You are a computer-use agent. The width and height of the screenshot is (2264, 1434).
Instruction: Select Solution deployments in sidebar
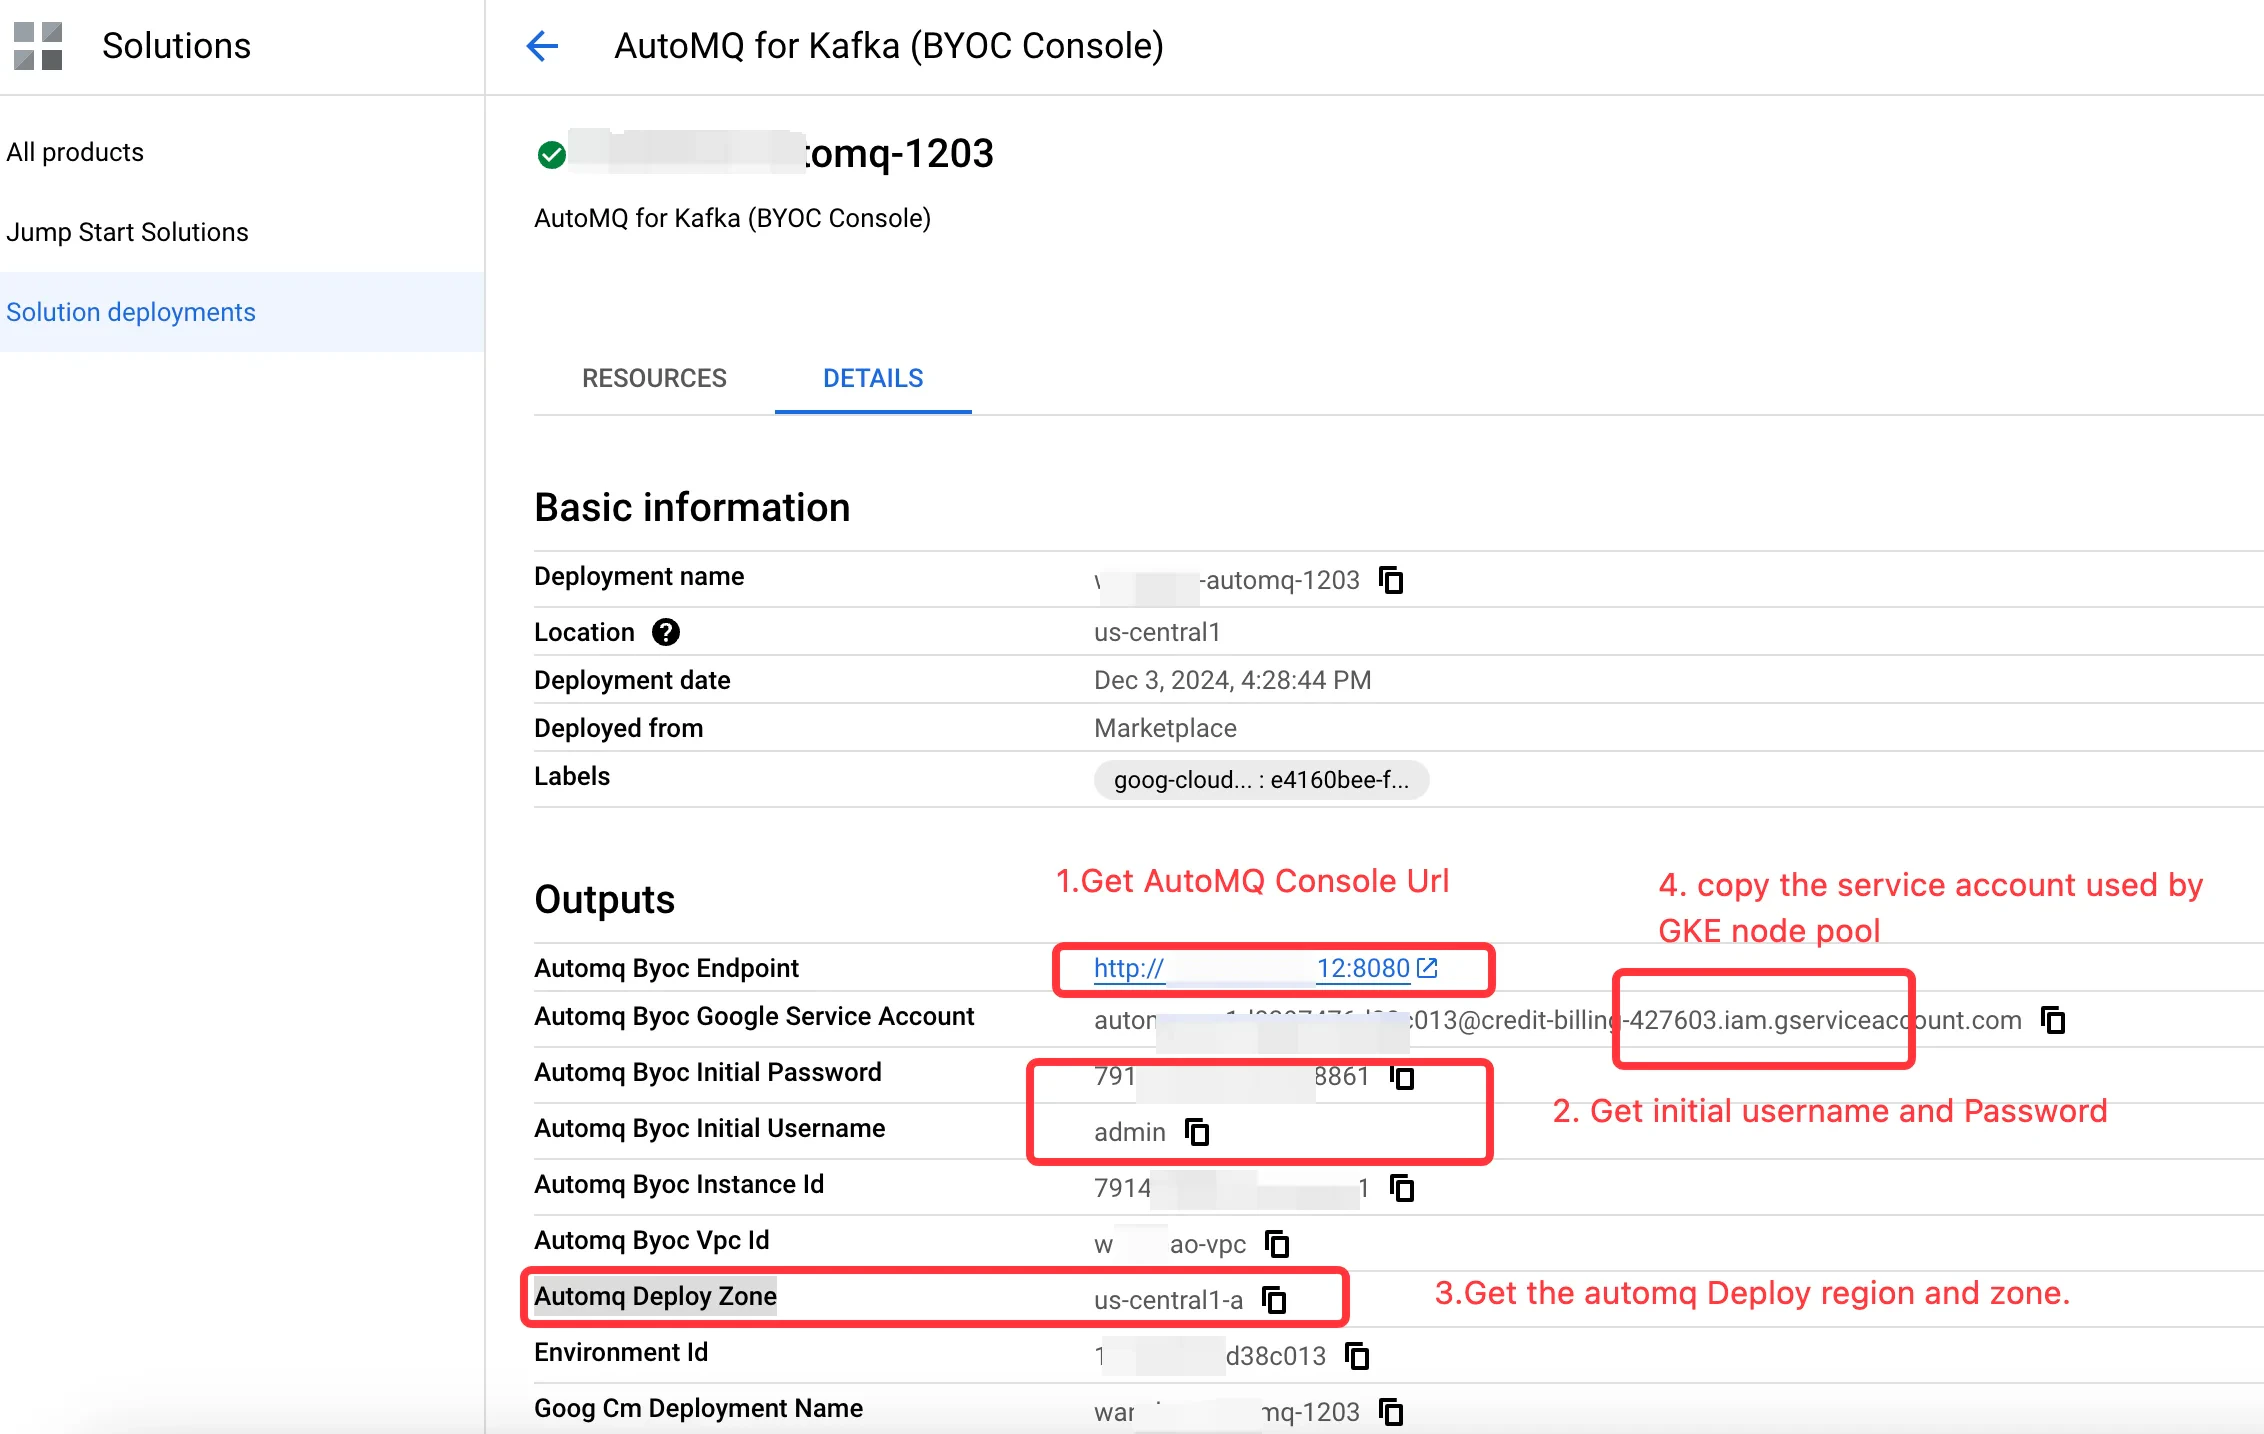pyautogui.click(x=131, y=312)
